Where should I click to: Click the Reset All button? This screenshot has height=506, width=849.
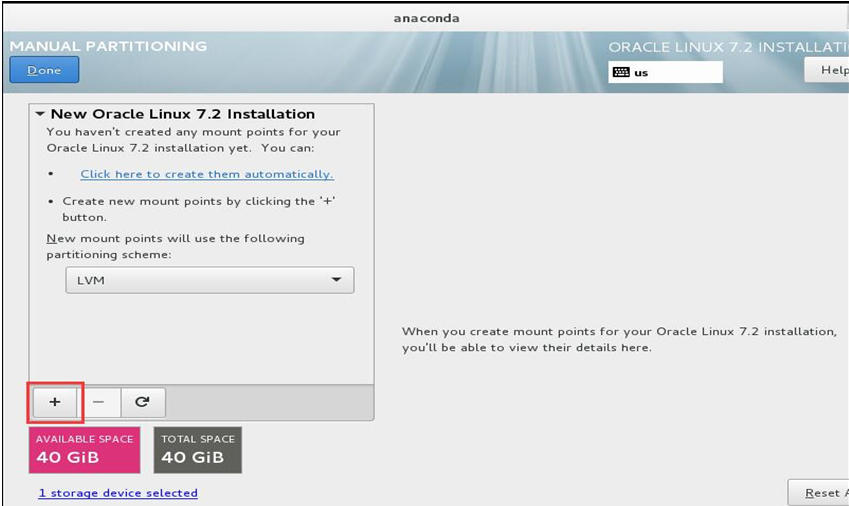[819, 492]
